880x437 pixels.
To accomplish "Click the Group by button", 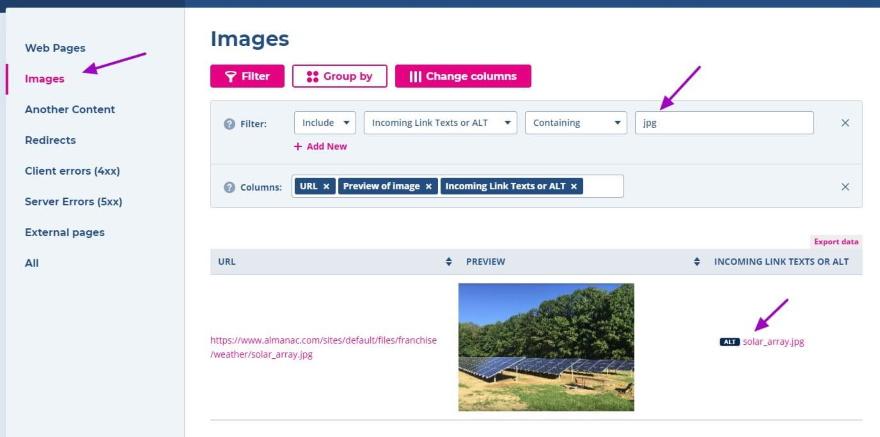I will pyautogui.click(x=340, y=76).
